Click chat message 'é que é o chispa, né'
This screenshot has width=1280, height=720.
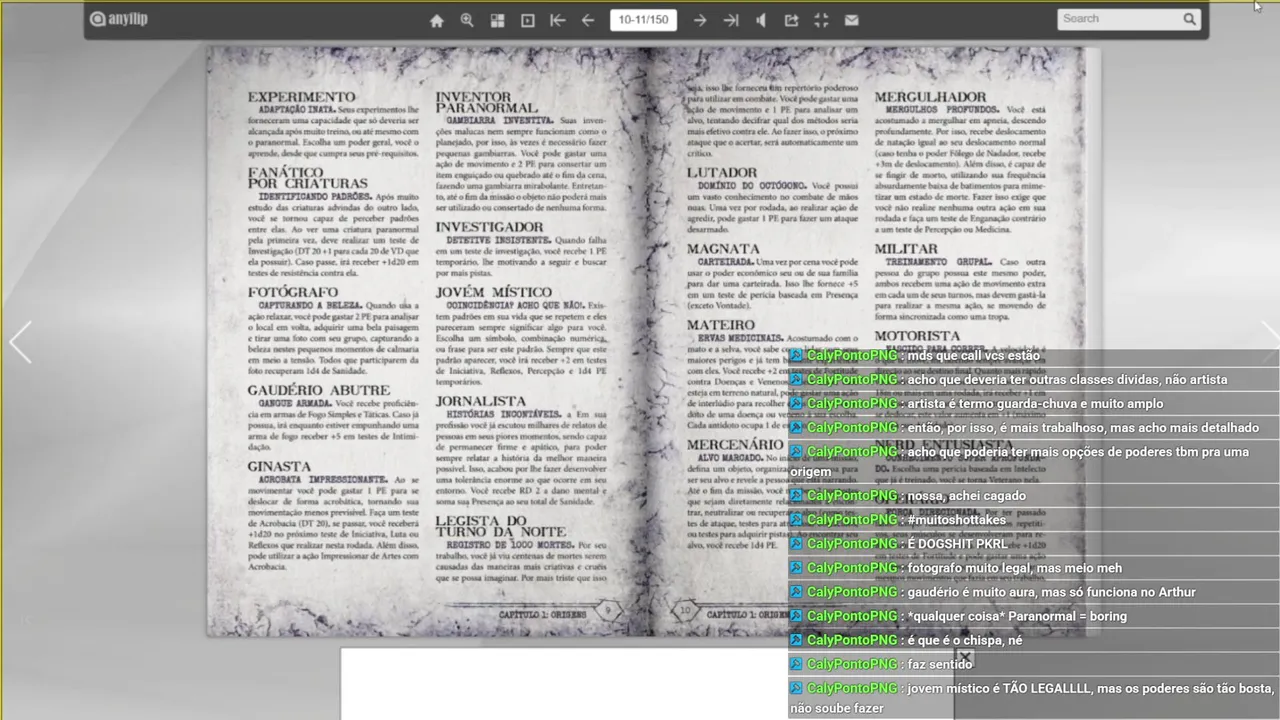pyautogui.click(x=965, y=640)
